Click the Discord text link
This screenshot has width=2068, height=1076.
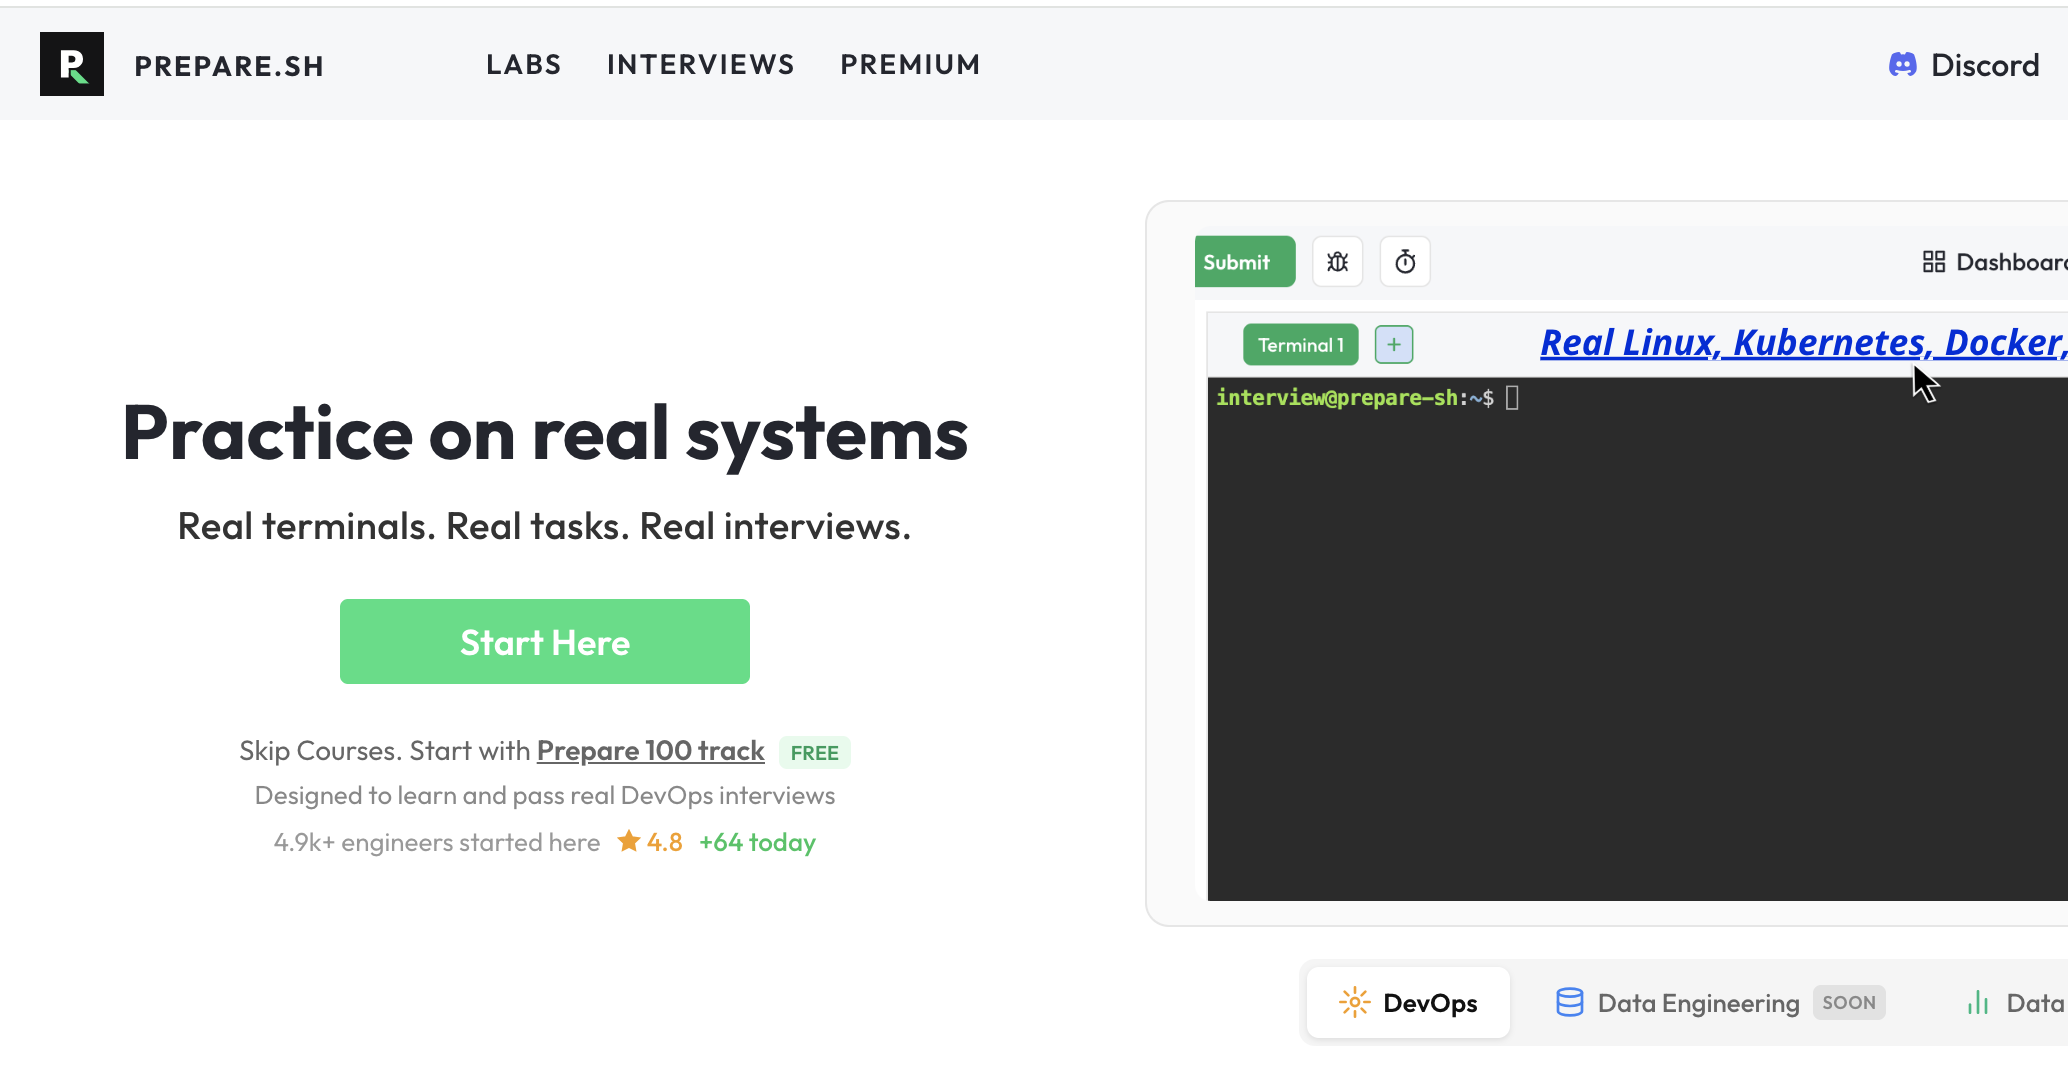coord(1985,65)
